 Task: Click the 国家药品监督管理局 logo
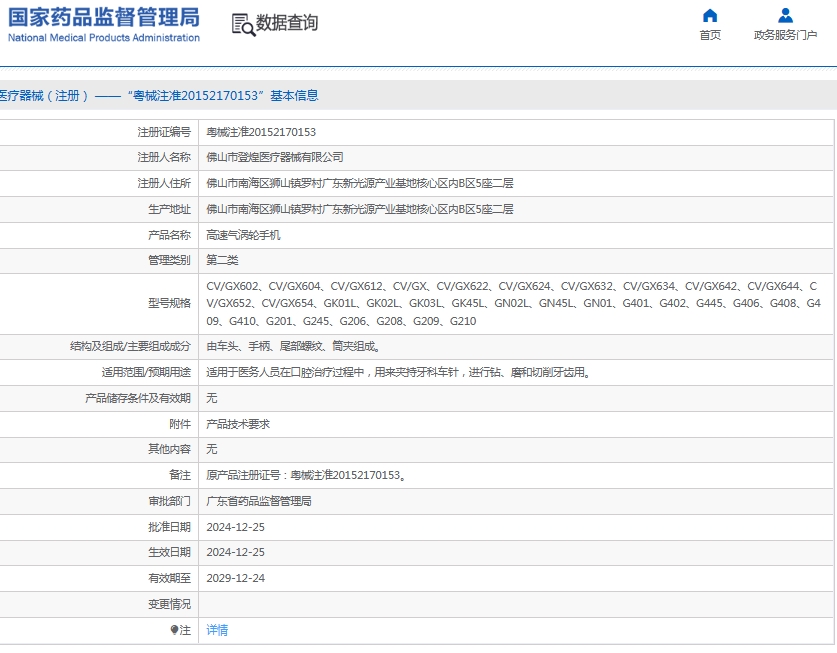100,25
